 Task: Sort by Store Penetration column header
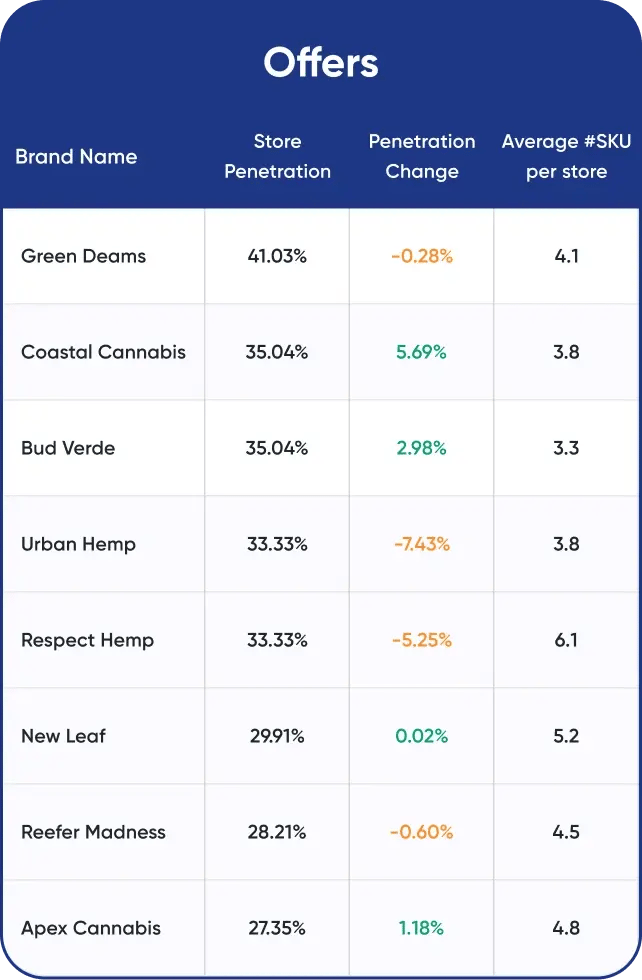(x=277, y=157)
